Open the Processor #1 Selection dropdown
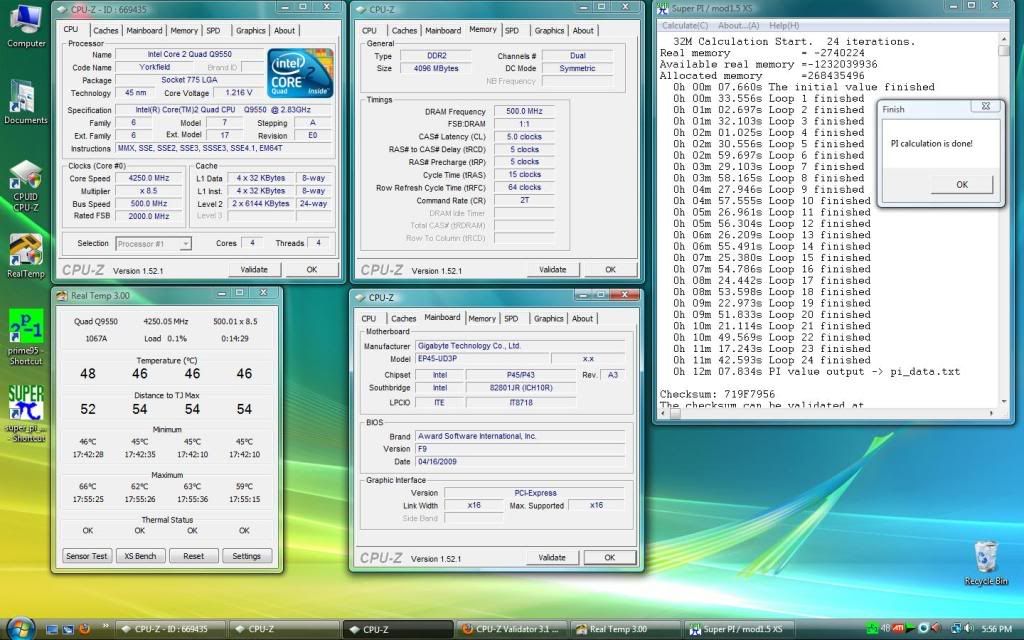Viewport: 1024px width, 640px height. [x=153, y=244]
